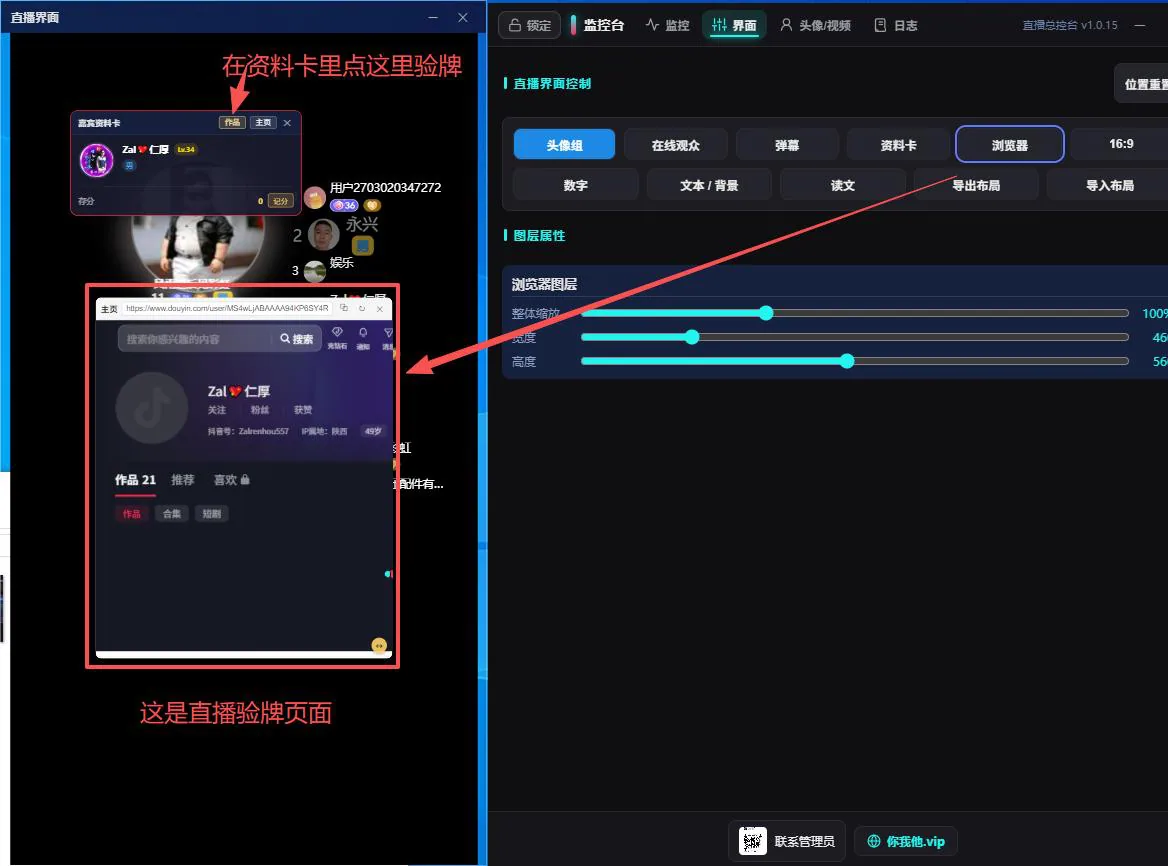The width and height of the screenshot is (1168, 866).
Task: Adjust the 整体缩放 slider handle
Action: point(766,313)
